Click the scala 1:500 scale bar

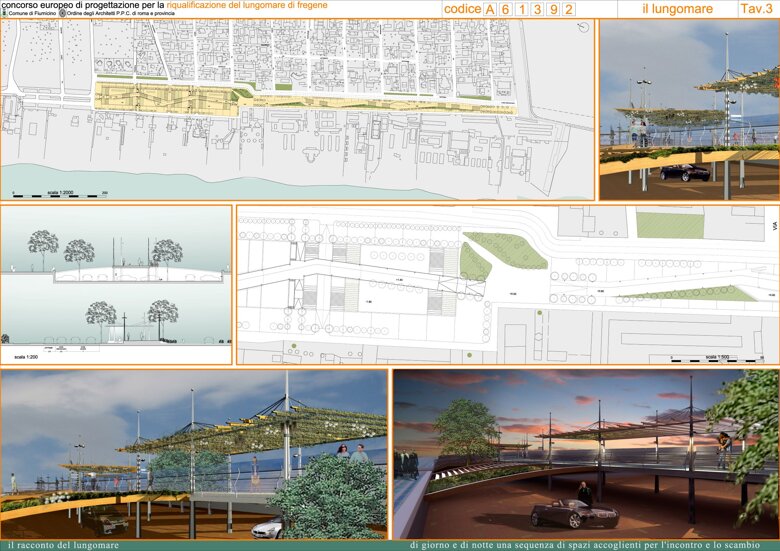(717, 359)
